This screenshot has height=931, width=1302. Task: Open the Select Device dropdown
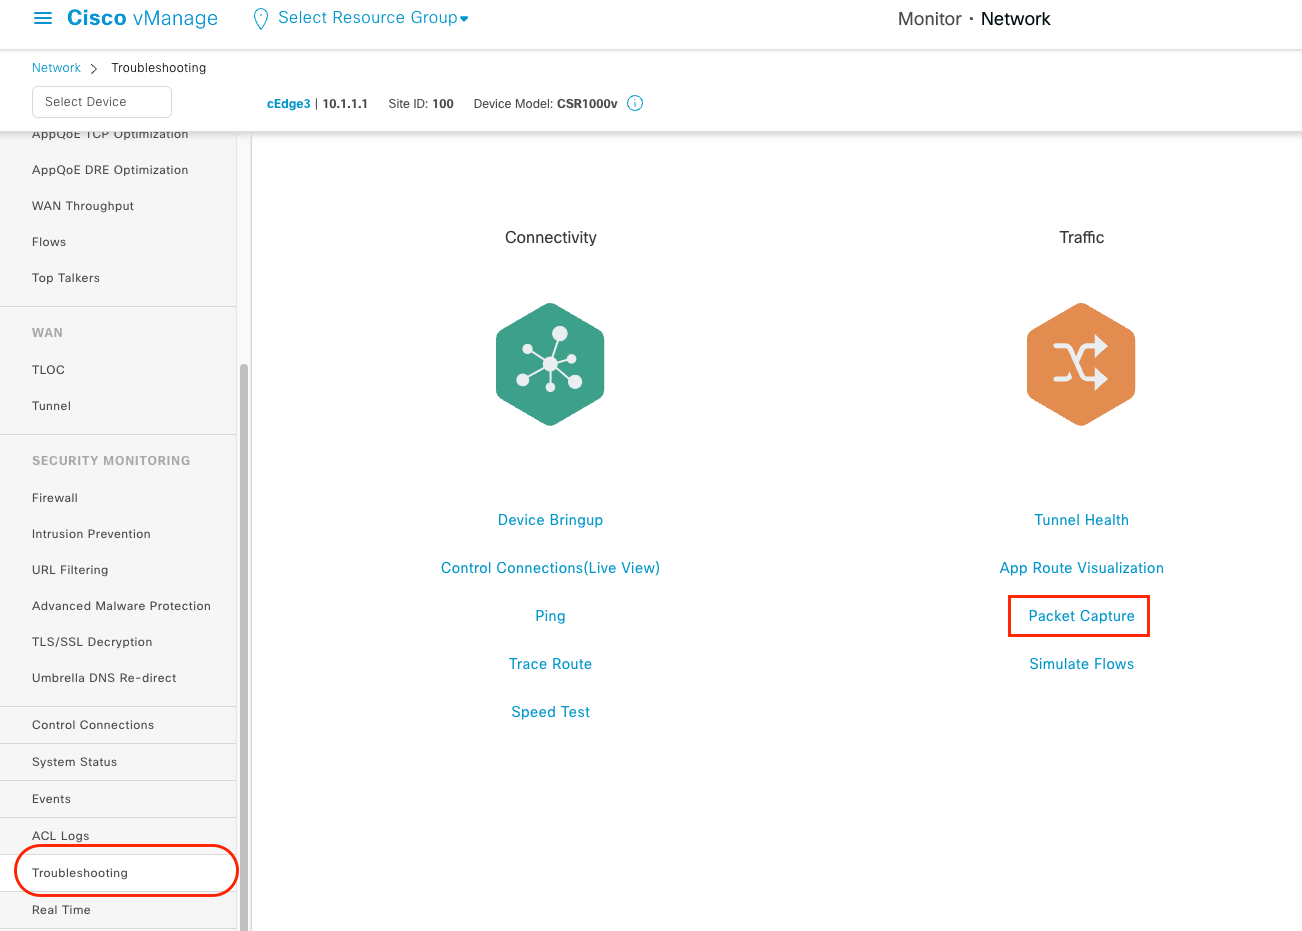click(x=102, y=102)
